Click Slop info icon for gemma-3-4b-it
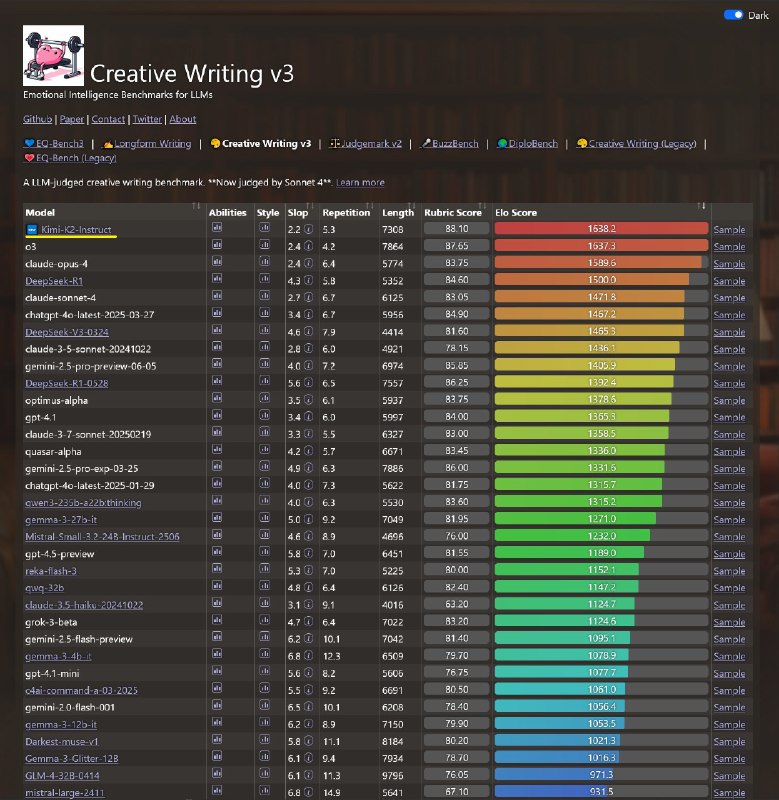The width and height of the screenshot is (779, 800). pos(308,656)
